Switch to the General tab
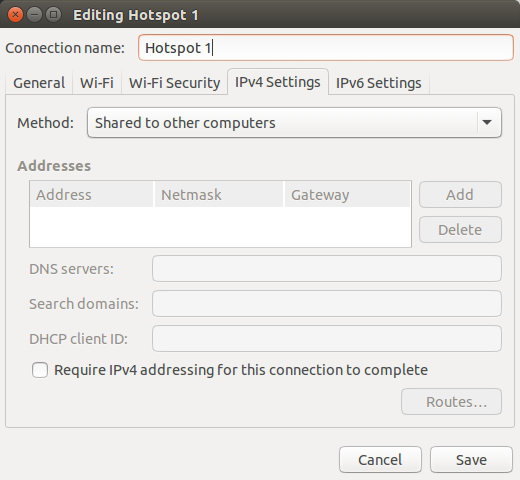The height and width of the screenshot is (480, 520). pos(39,83)
